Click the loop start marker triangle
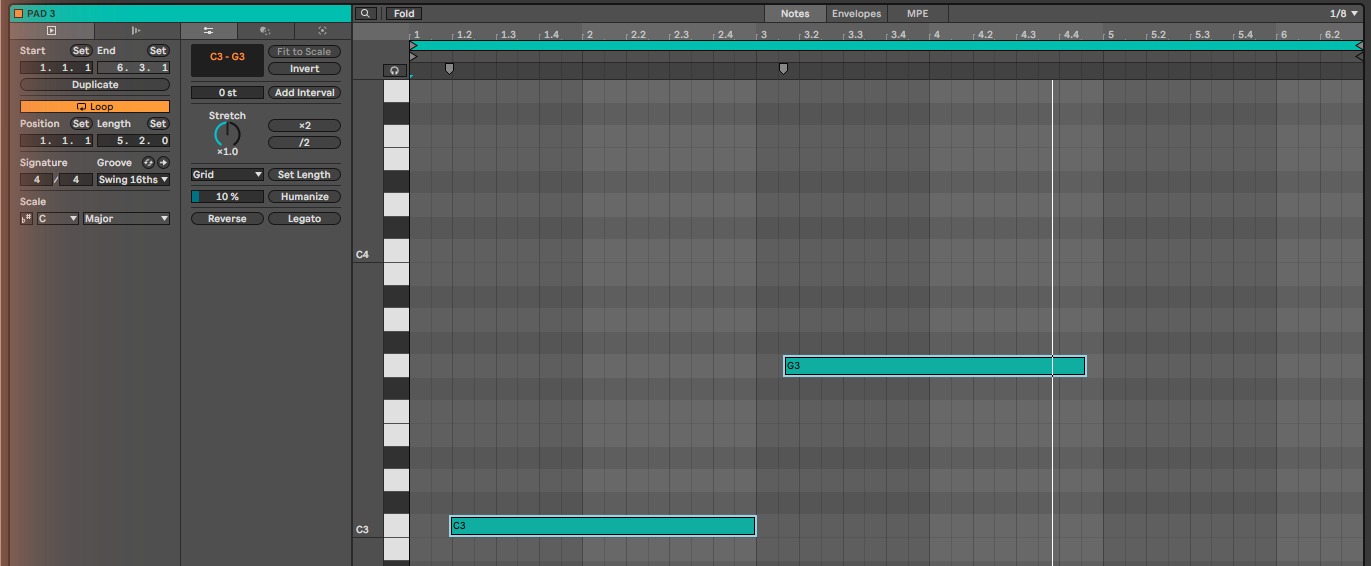Viewport: 1371px width, 566px height. pyautogui.click(x=414, y=45)
